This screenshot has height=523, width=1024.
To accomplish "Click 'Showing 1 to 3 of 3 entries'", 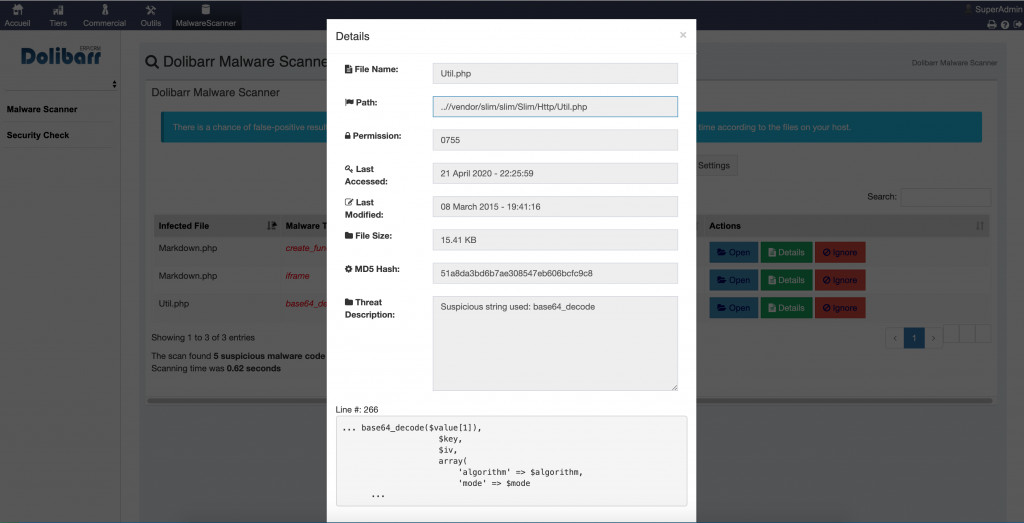I will click(203, 338).
